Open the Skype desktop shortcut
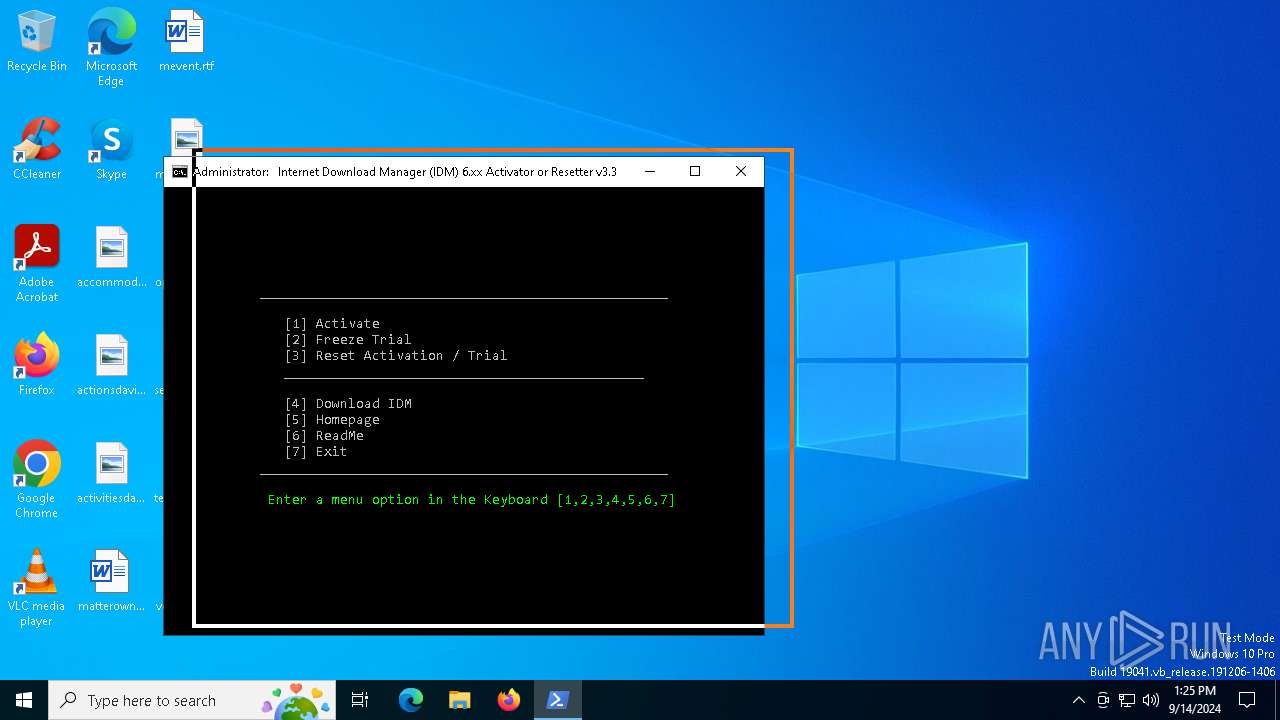The height and width of the screenshot is (720, 1280). (111, 149)
